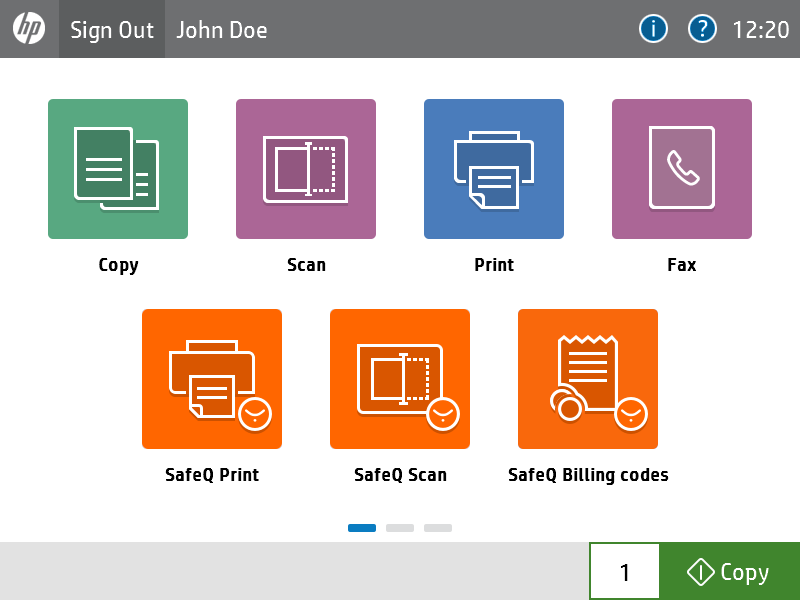Launch the SafeQ Scan tile
This screenshot has width=800, height=600.
pos(400,379)
